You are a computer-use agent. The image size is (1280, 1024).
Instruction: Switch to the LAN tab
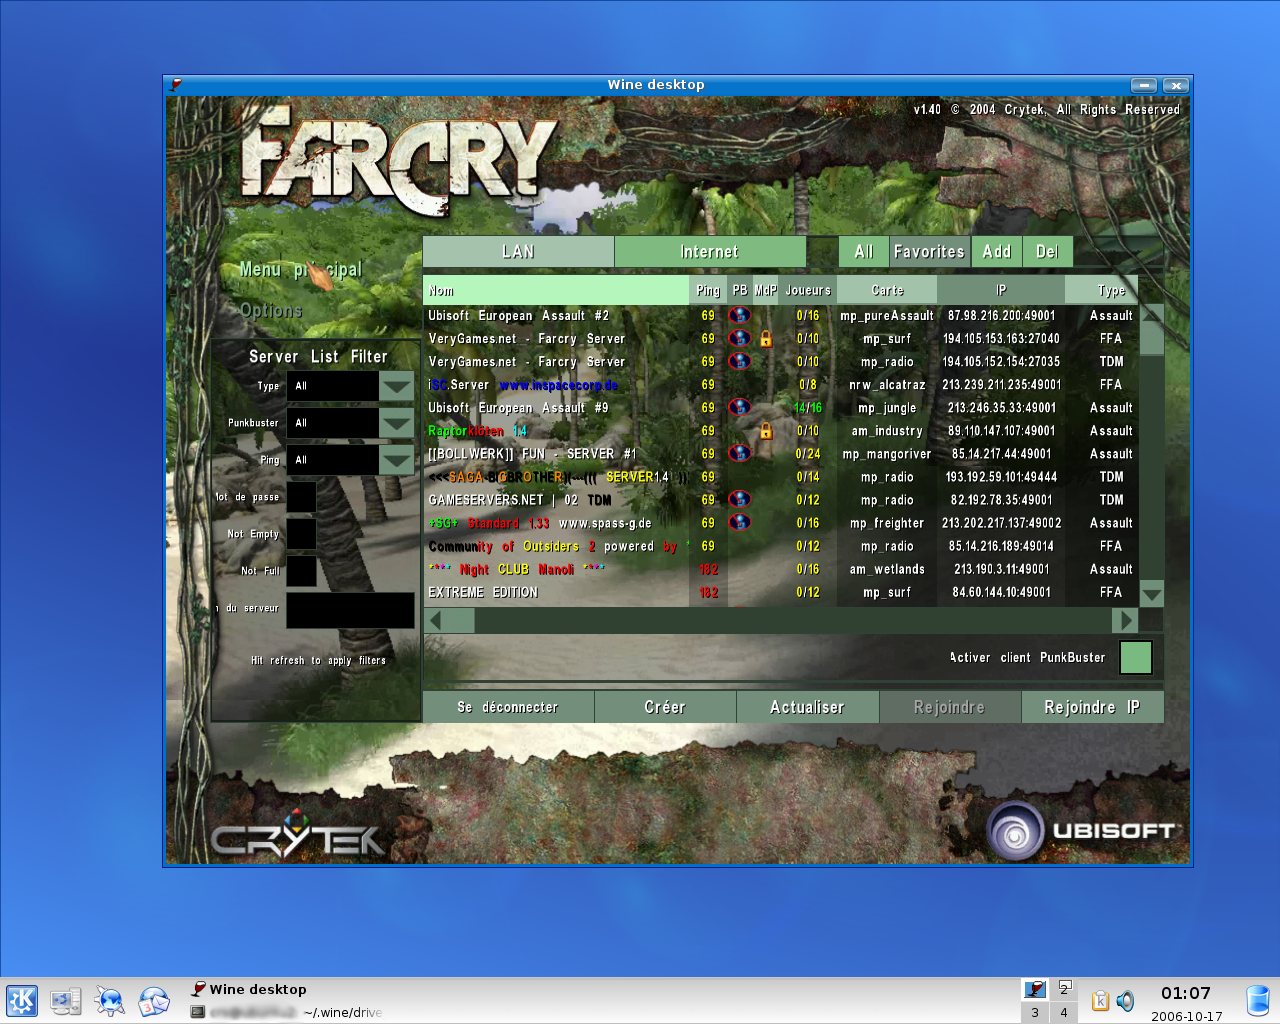click(x=518, y=252)
